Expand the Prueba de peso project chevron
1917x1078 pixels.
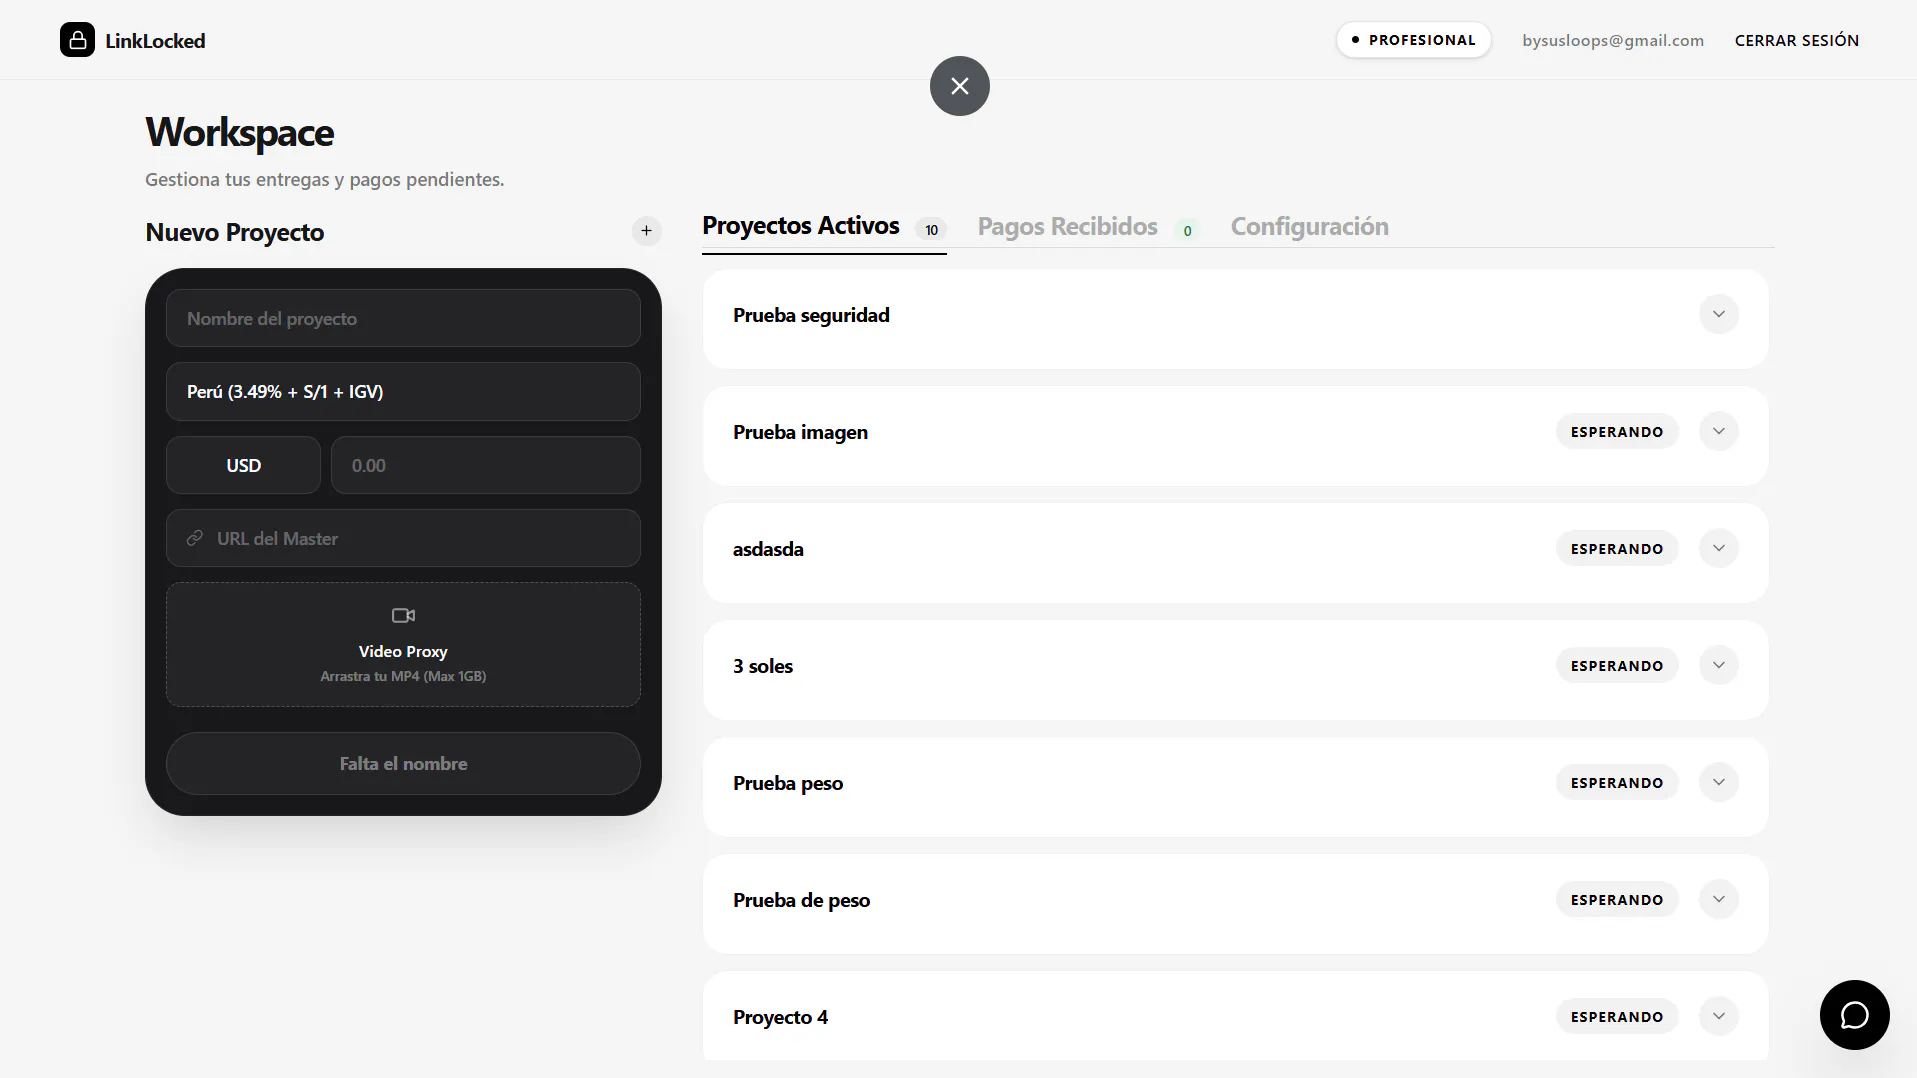pos(1718,899)
